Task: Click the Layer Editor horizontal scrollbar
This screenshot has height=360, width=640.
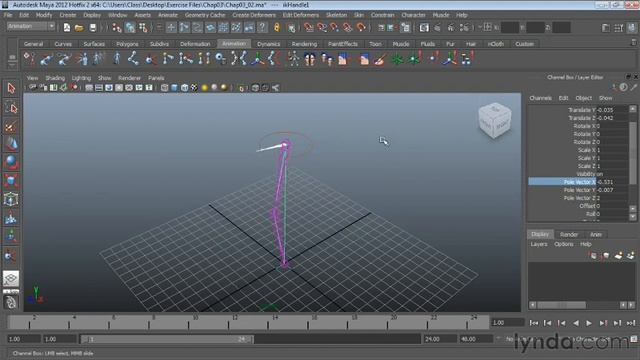Action: (x=562, y=305)
